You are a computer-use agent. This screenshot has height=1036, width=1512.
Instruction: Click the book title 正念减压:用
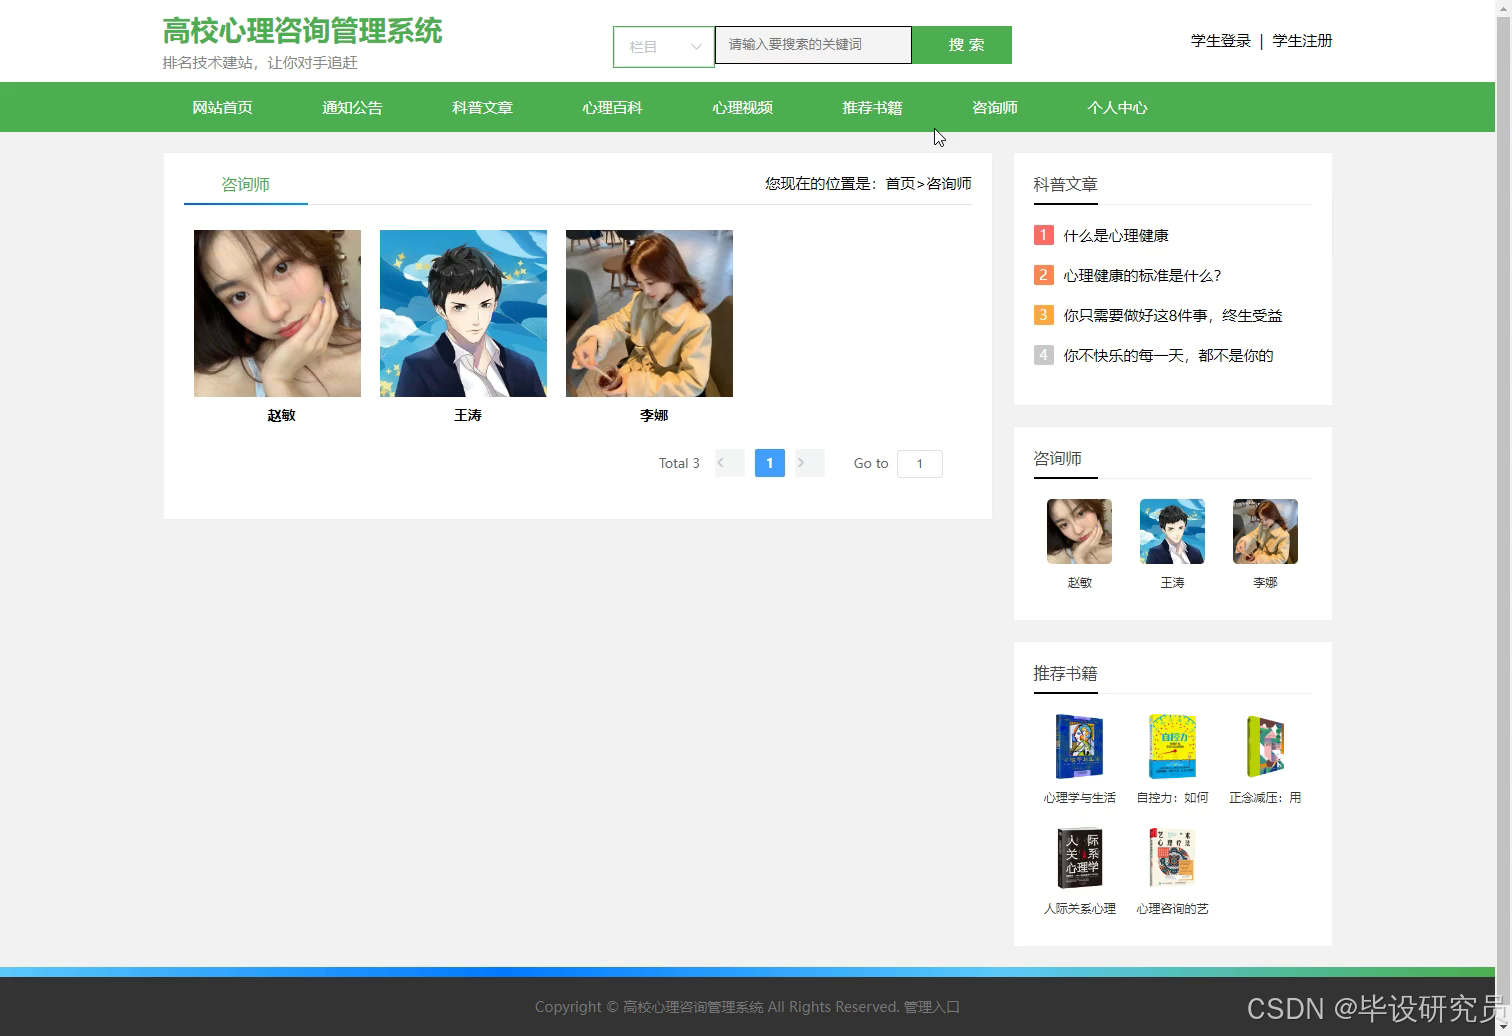(x=1265, y=798)
